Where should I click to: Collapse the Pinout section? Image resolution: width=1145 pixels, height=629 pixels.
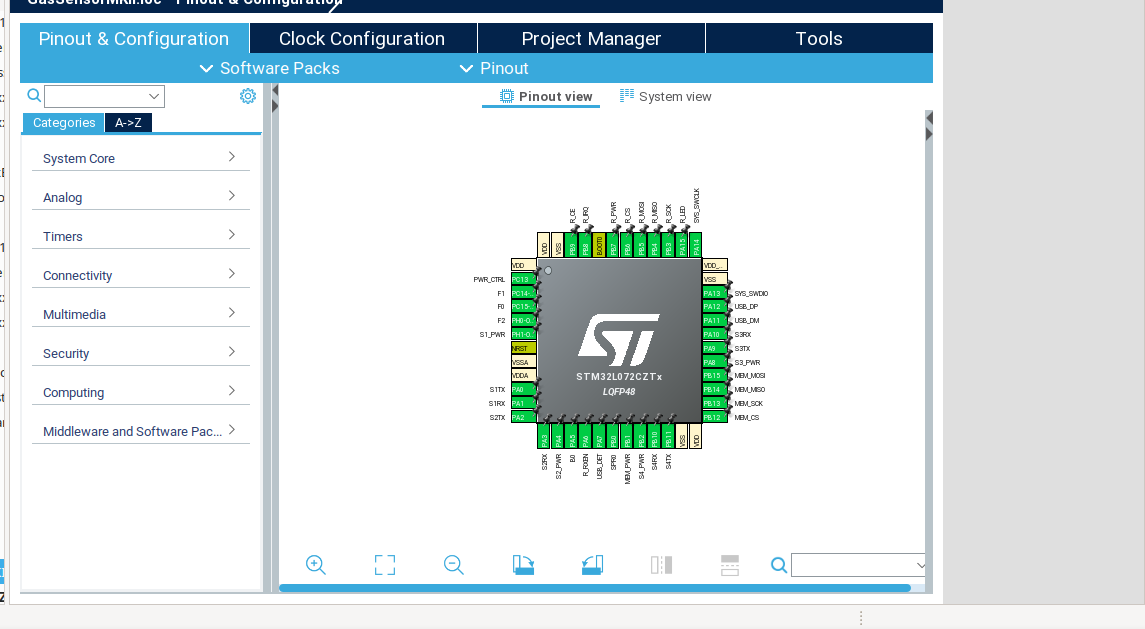pos(466,68)
